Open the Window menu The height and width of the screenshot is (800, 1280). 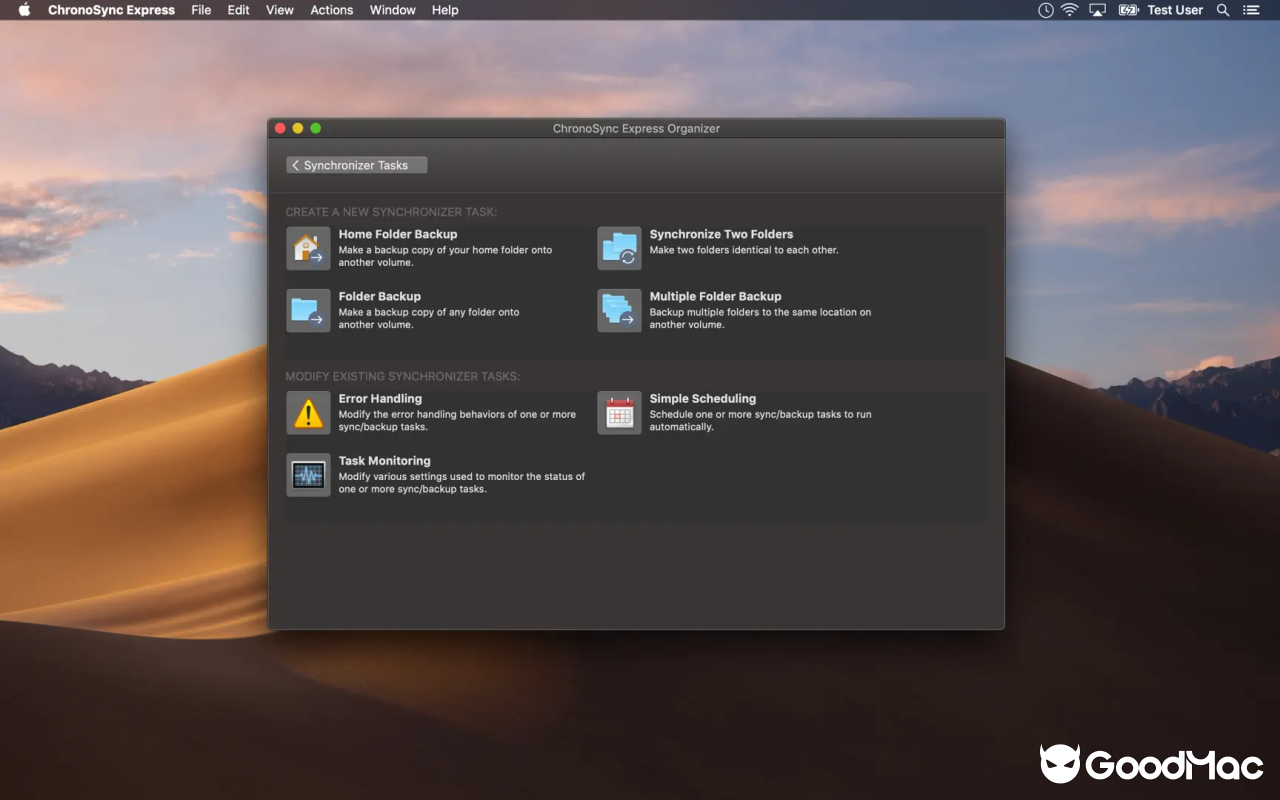[392, 10]
